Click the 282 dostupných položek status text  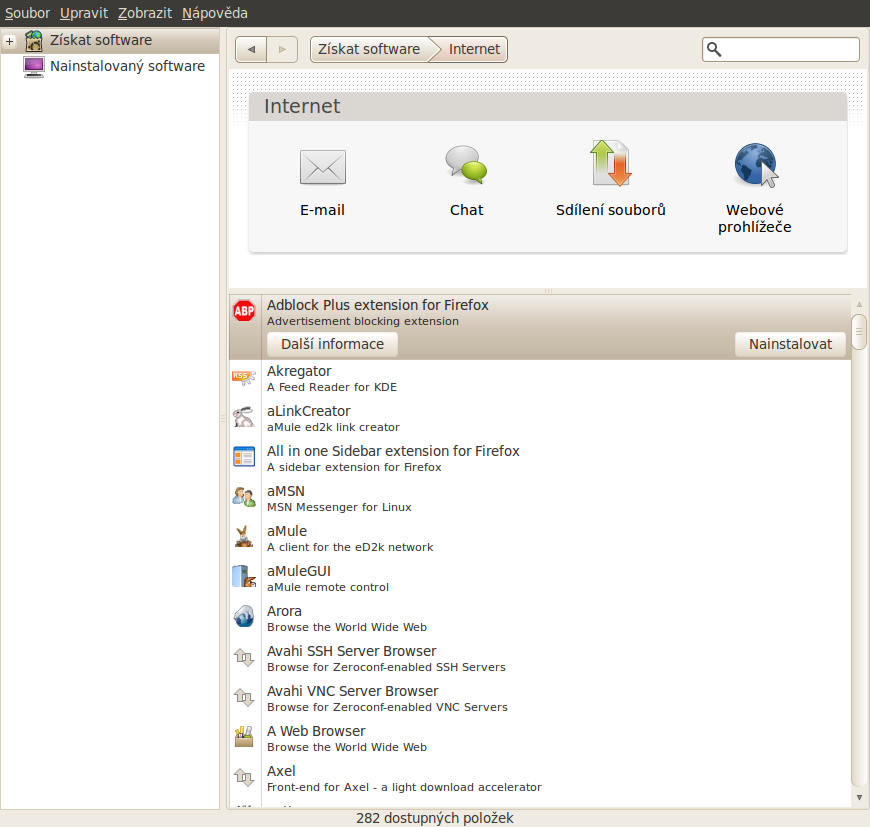coord(434,818)
